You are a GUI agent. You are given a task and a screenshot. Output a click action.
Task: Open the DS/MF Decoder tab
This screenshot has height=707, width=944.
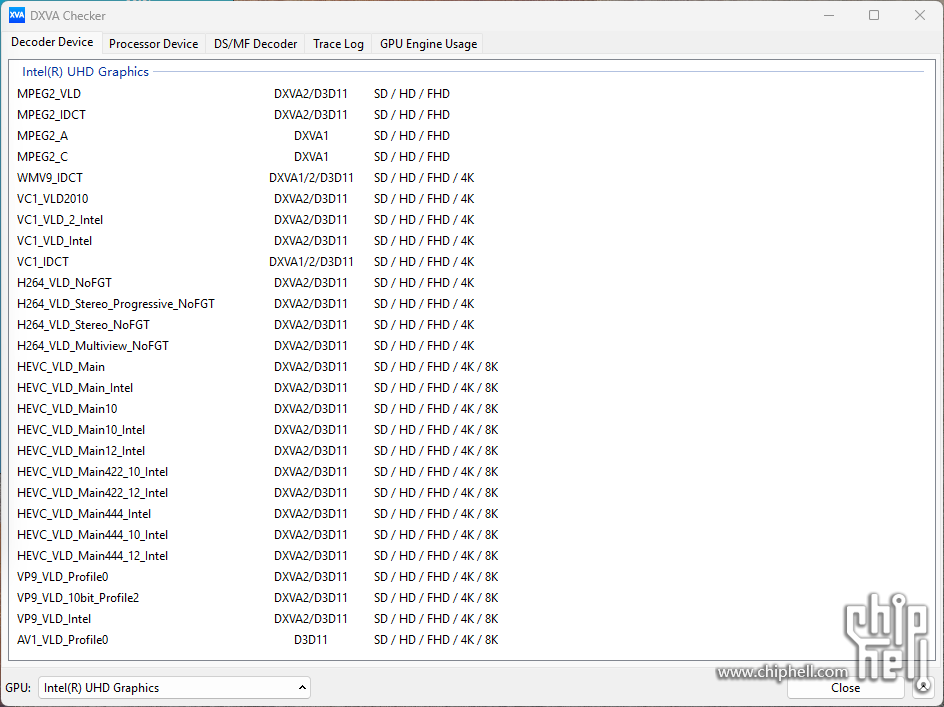(x=255, y=44)
